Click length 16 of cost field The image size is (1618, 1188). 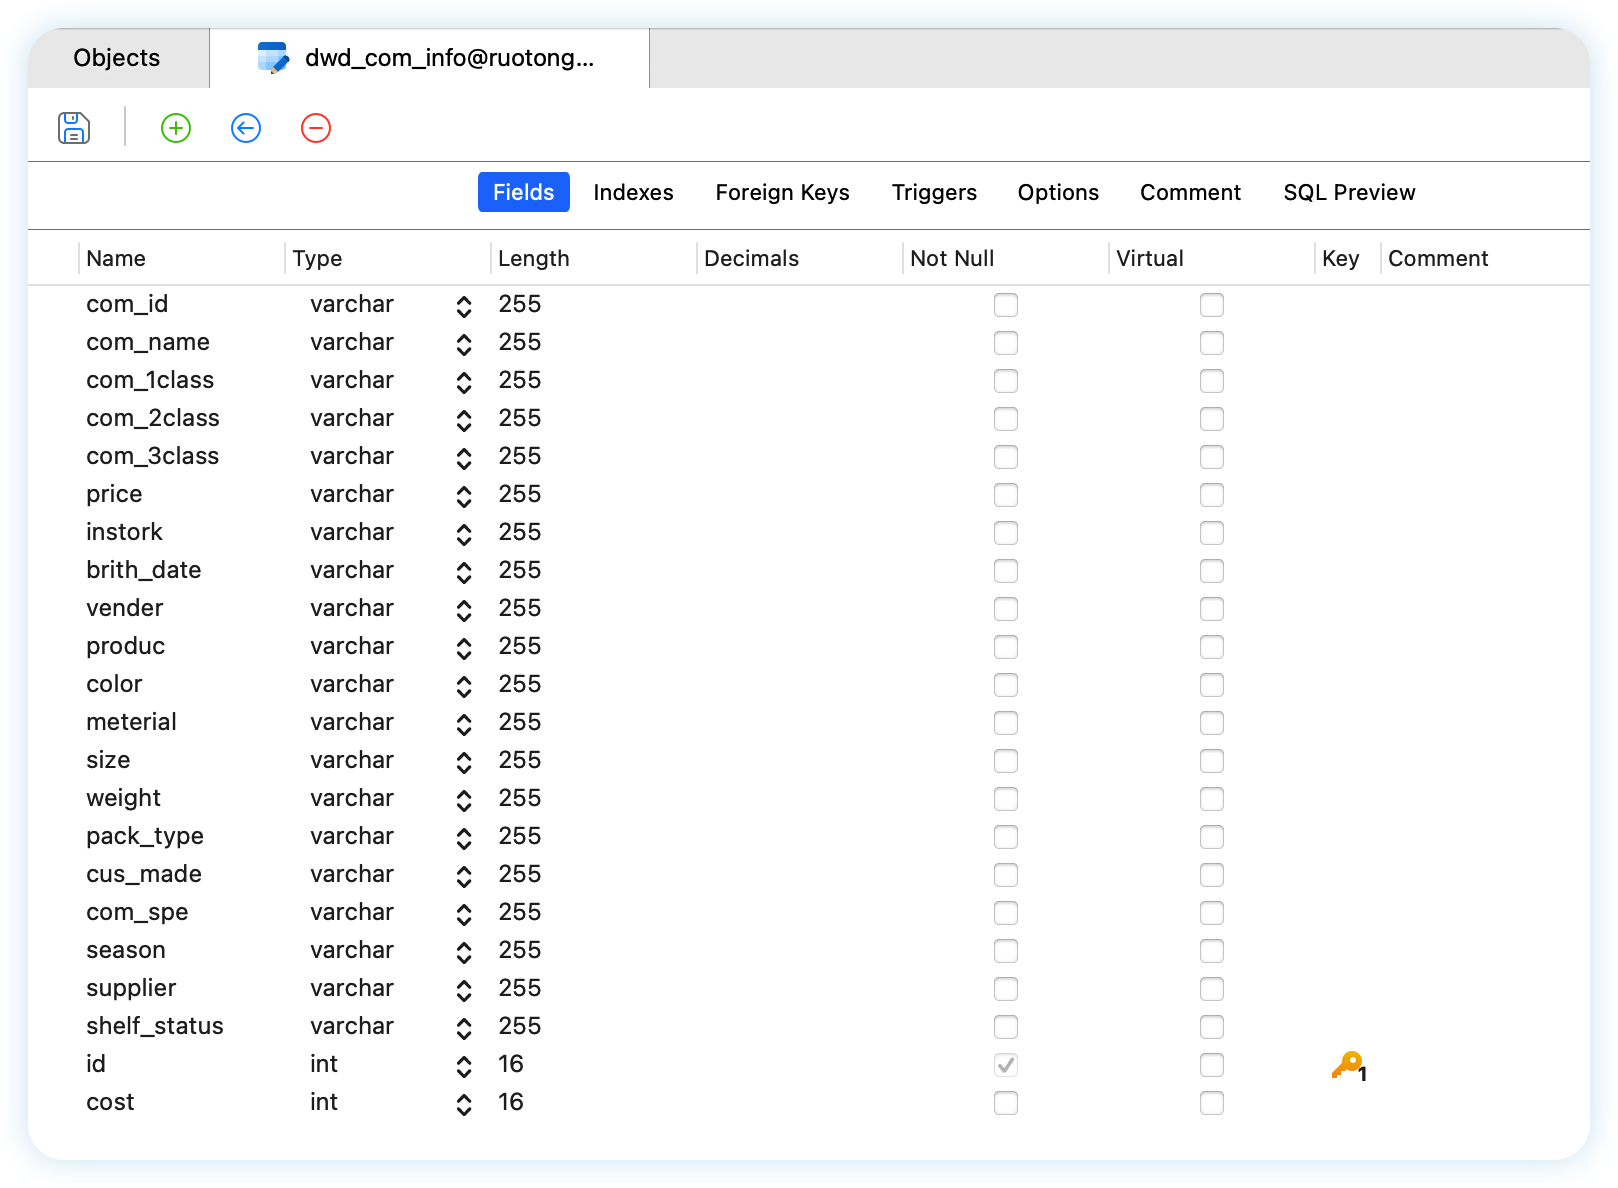point(511,1102)
